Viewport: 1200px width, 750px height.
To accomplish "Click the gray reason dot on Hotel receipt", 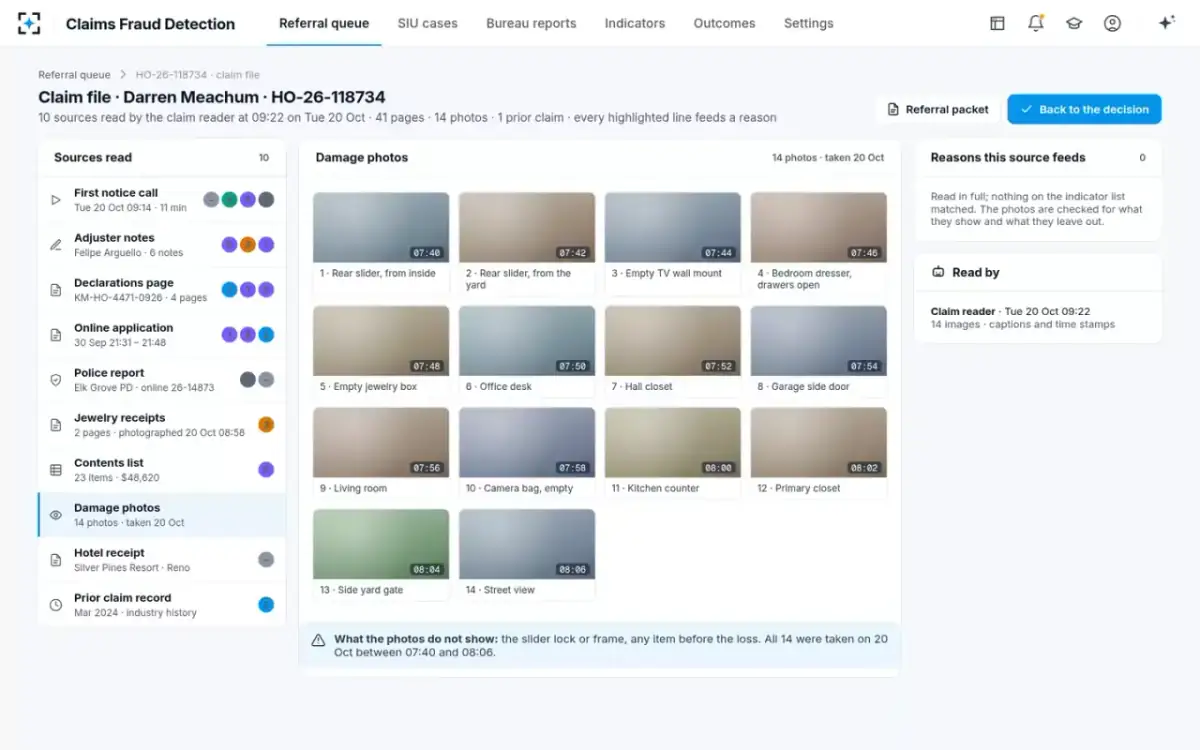I will 266,559.
